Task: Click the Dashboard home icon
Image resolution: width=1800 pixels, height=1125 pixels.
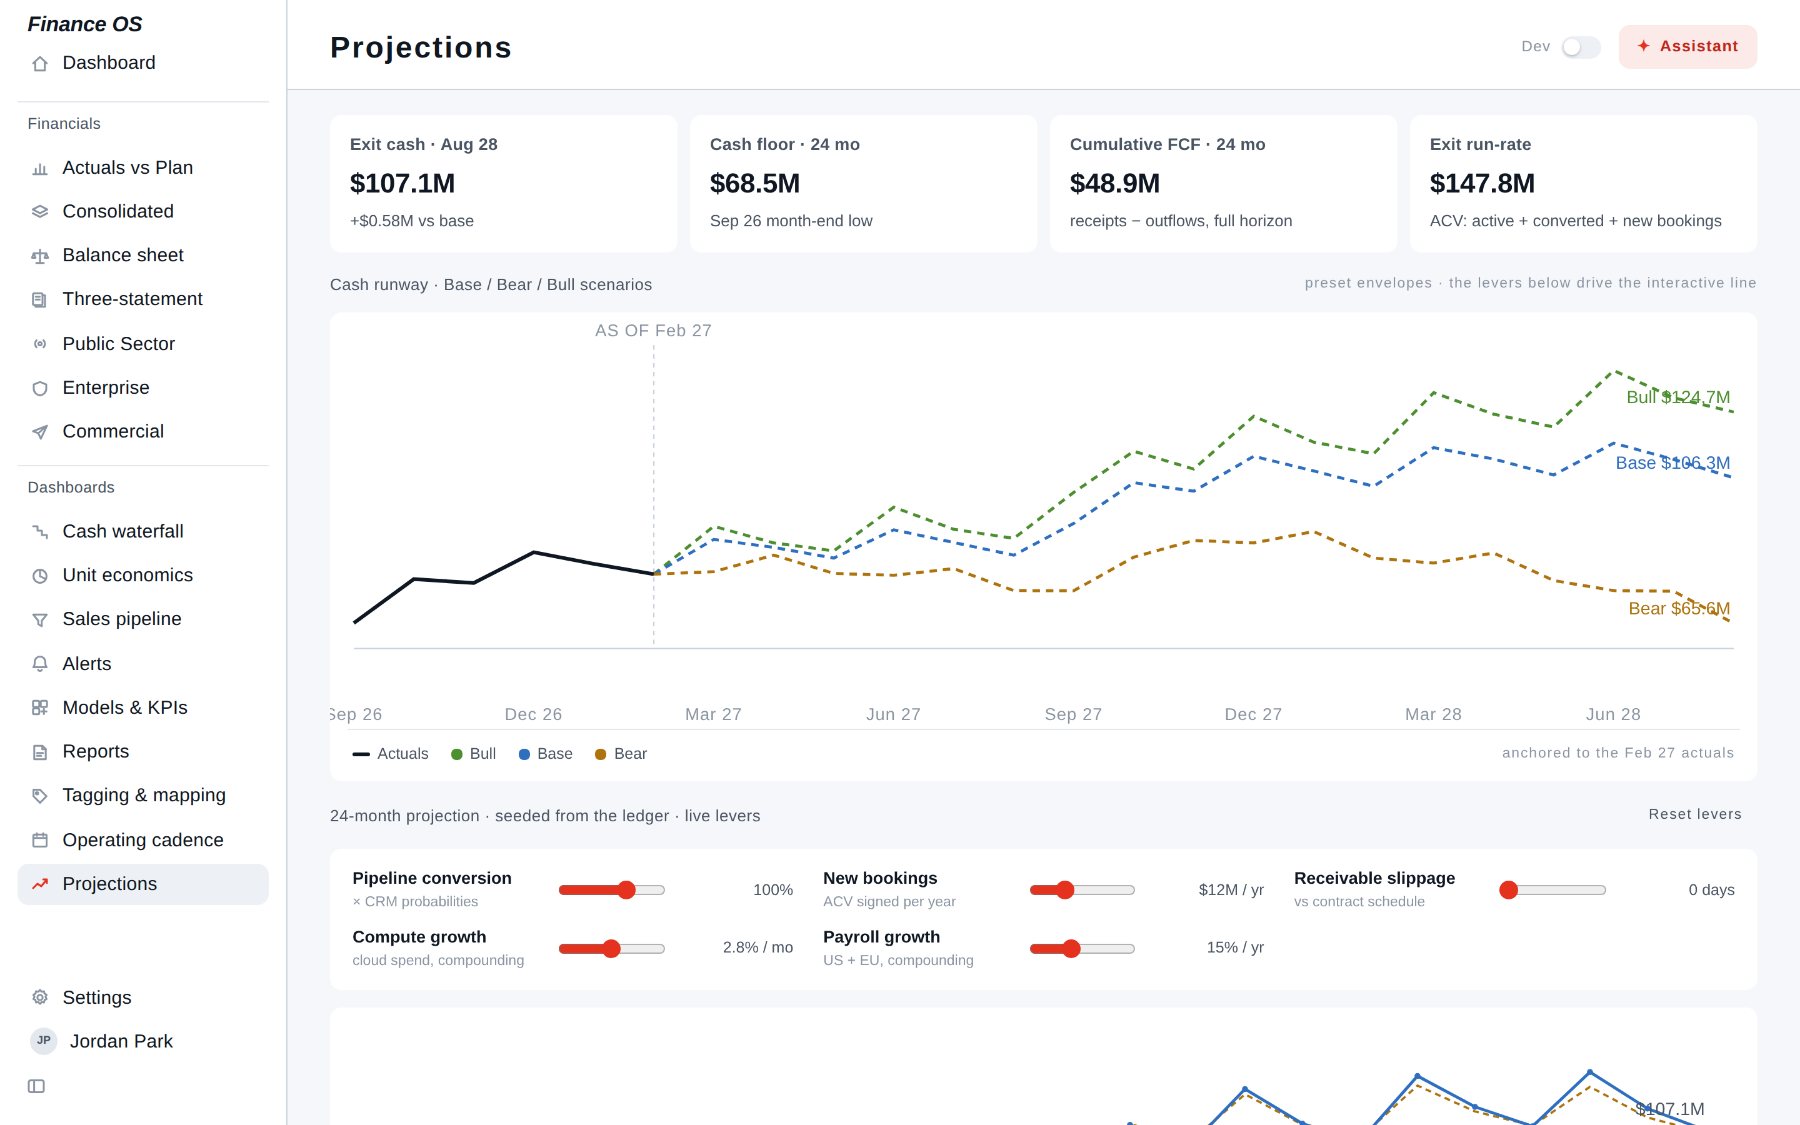Action: coord(40,64)
